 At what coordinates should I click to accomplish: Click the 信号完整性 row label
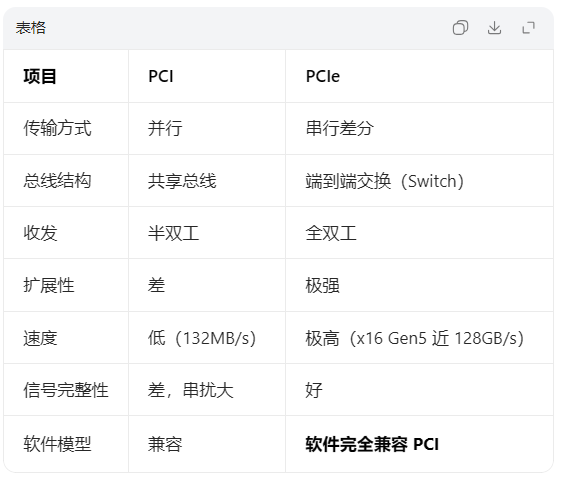click(66, 390)
